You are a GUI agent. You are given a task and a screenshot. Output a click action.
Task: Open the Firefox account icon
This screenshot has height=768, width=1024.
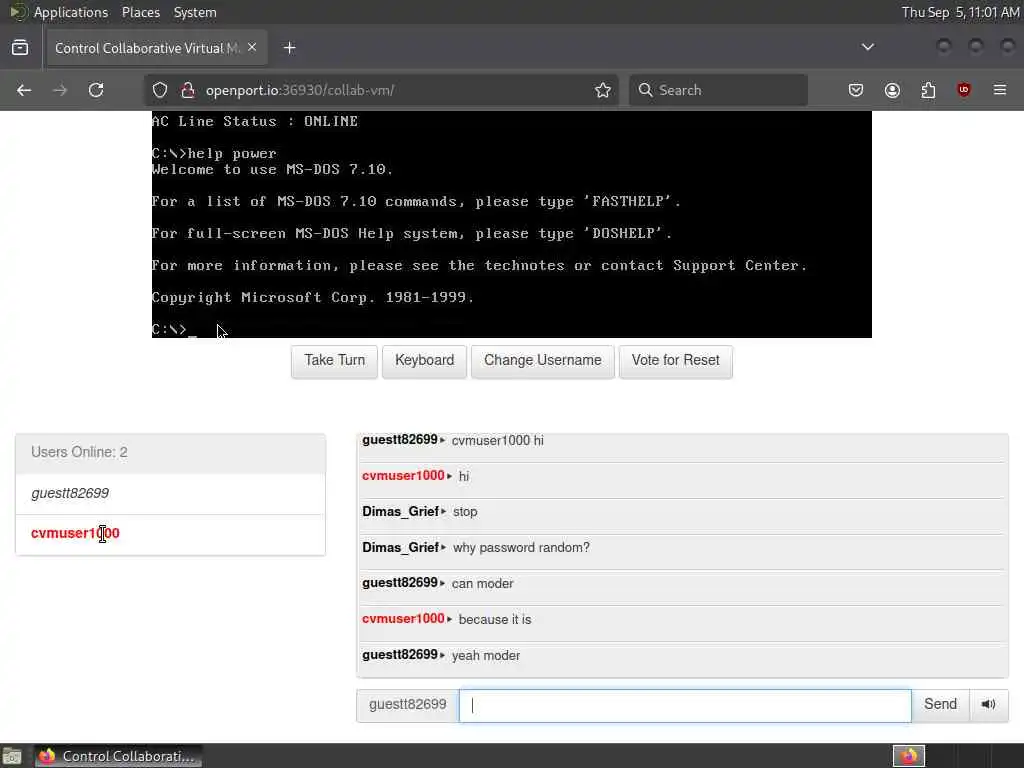pyautogui.click(x=892, y=90)
